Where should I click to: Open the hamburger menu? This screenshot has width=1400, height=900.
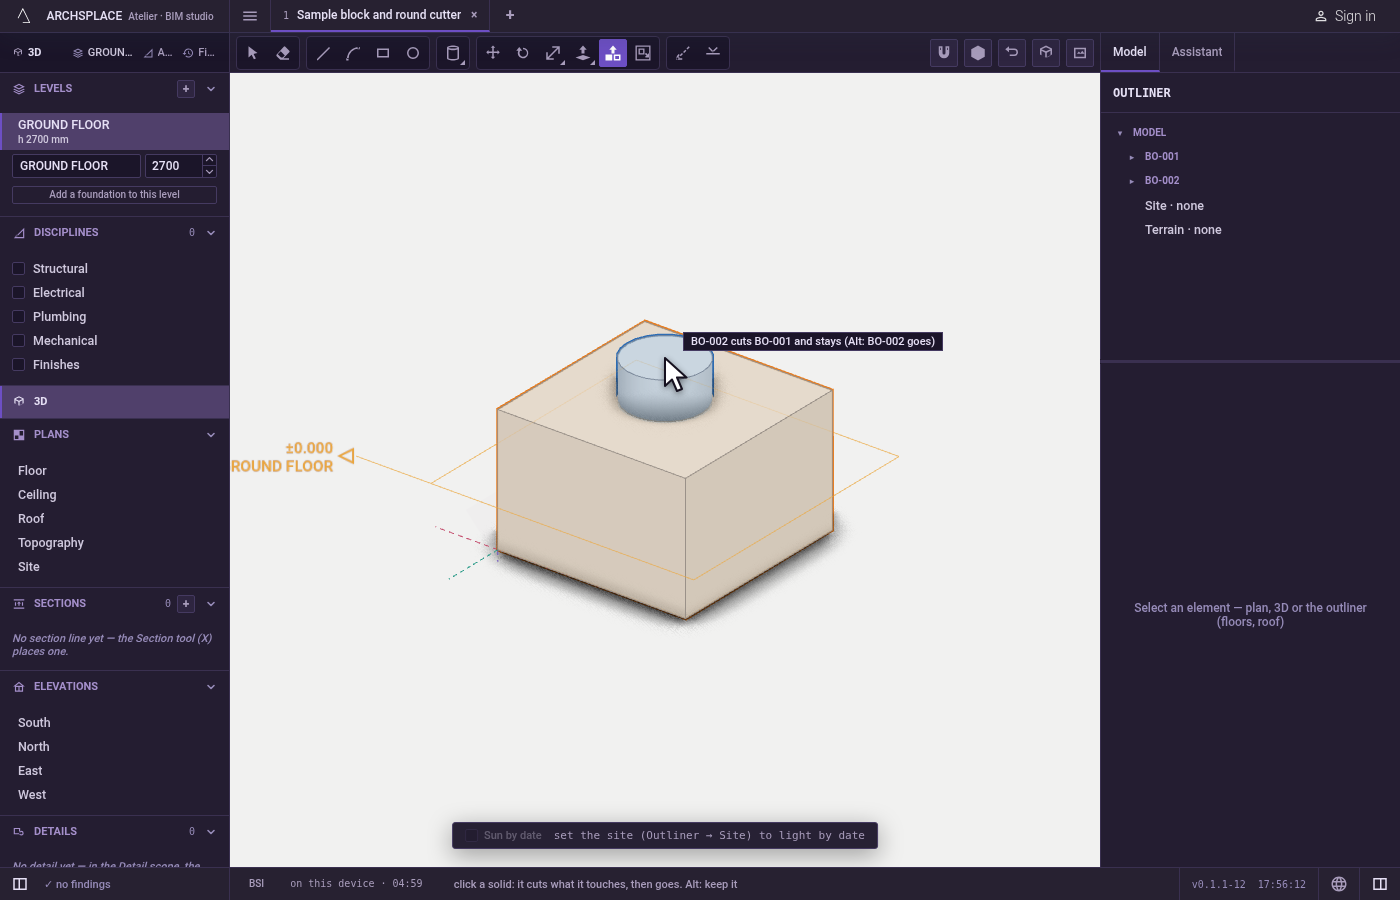(x=250, y=15)
